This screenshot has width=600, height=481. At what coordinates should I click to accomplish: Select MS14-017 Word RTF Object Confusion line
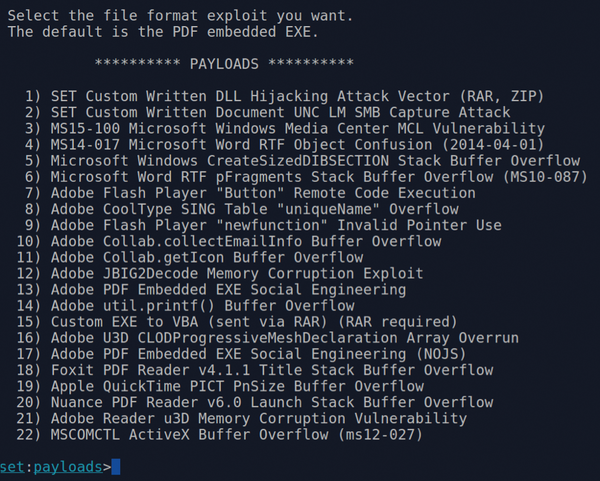coord(284,144)
